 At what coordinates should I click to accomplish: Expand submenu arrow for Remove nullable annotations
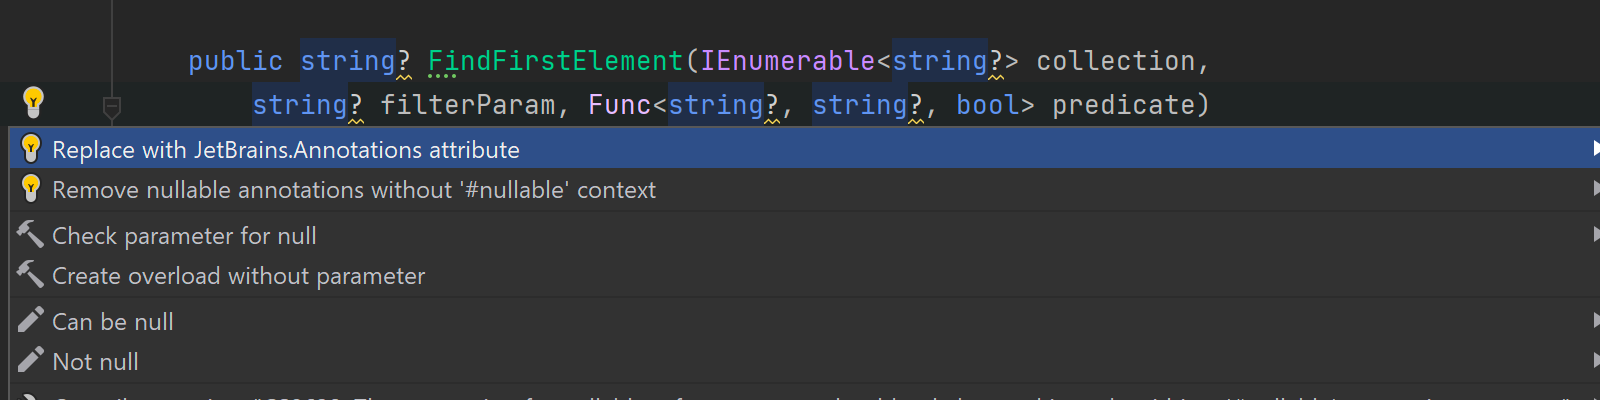pos(1594,189)
